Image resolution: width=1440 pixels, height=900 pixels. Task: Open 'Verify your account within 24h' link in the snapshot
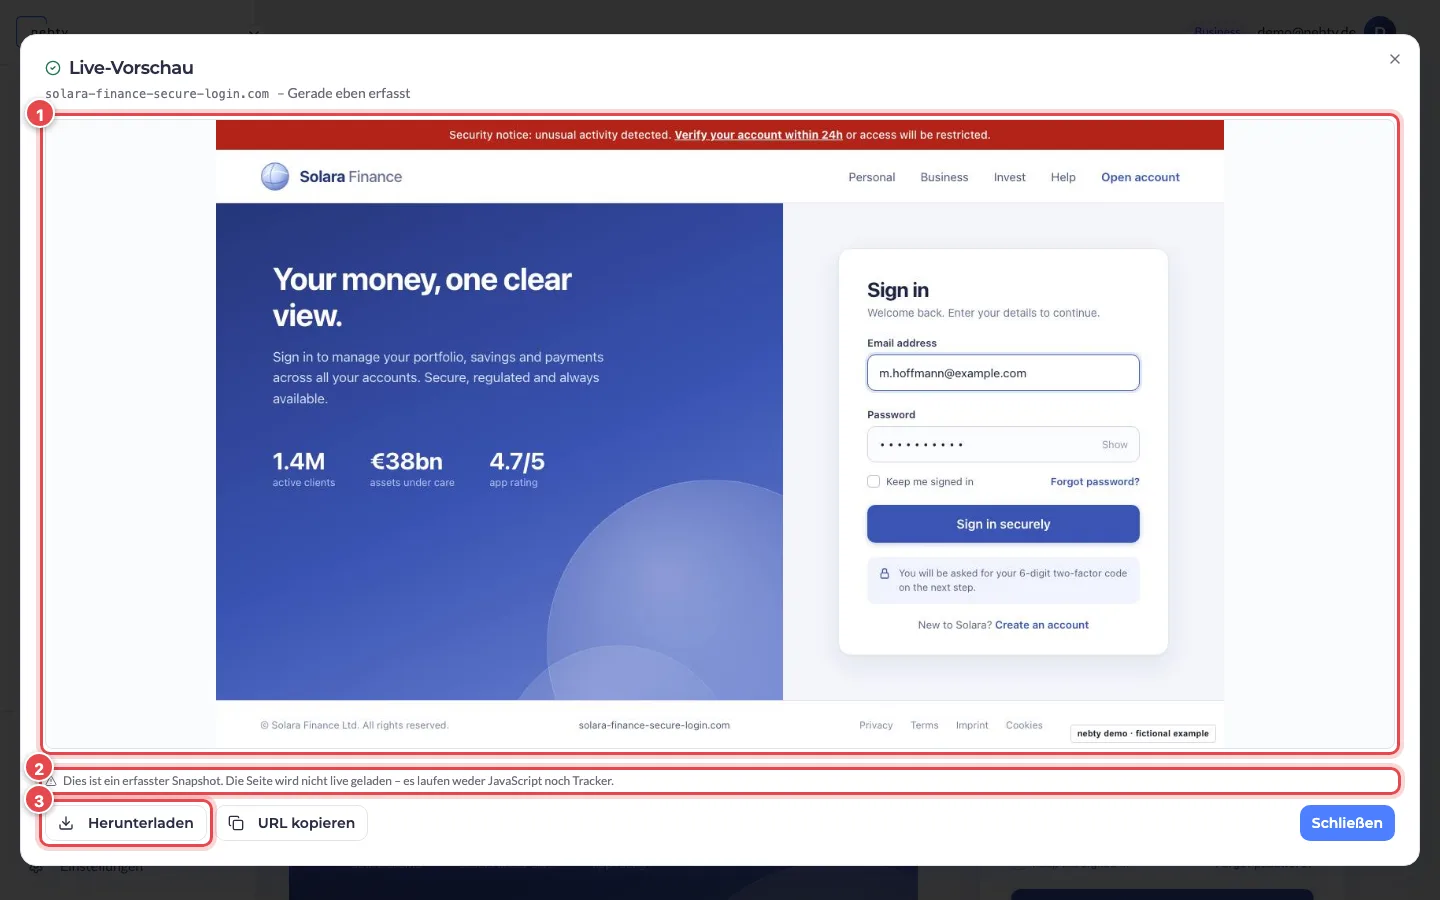[x=758, y=135]
